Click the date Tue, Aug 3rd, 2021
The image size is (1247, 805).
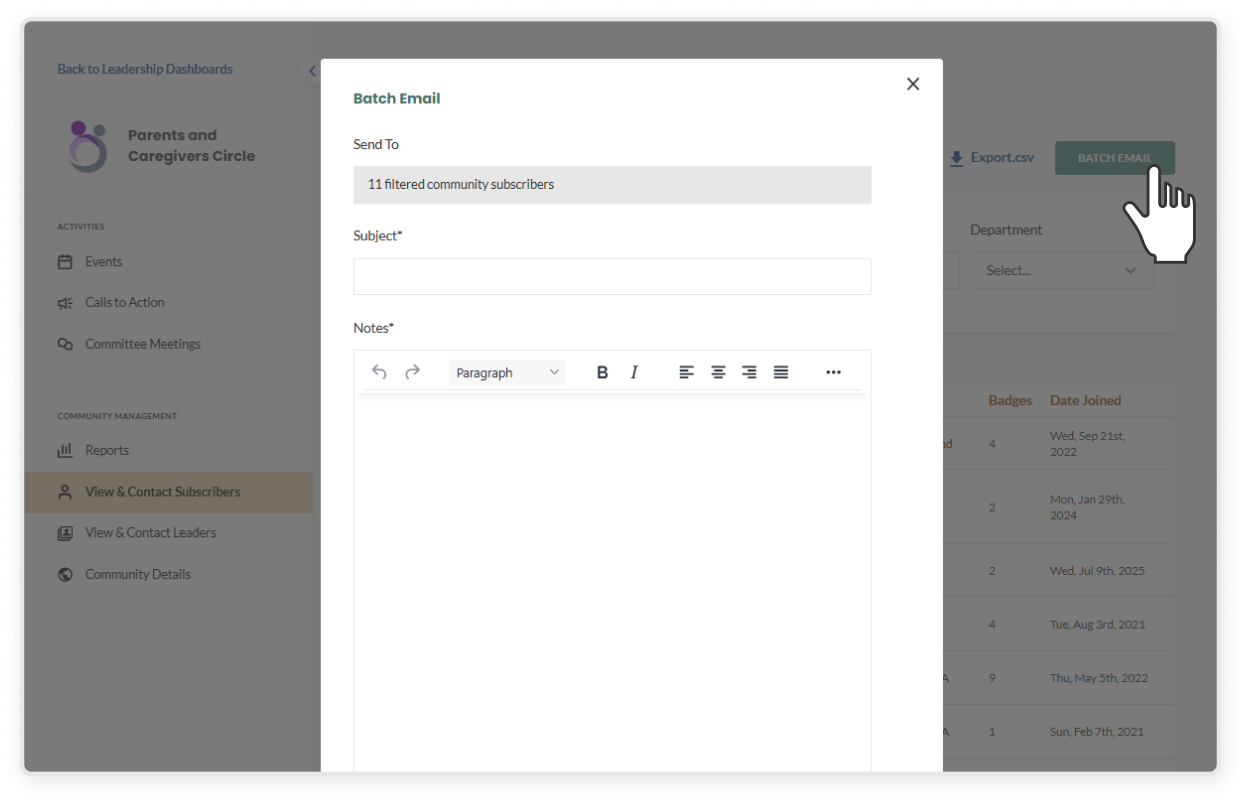[1097, 624]
